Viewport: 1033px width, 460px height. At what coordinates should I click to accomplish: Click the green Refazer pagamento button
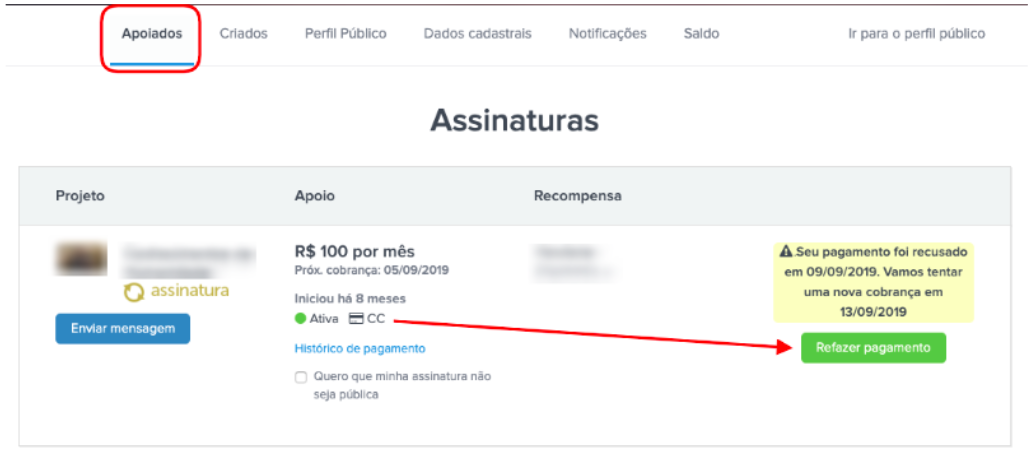coord(874,347)
